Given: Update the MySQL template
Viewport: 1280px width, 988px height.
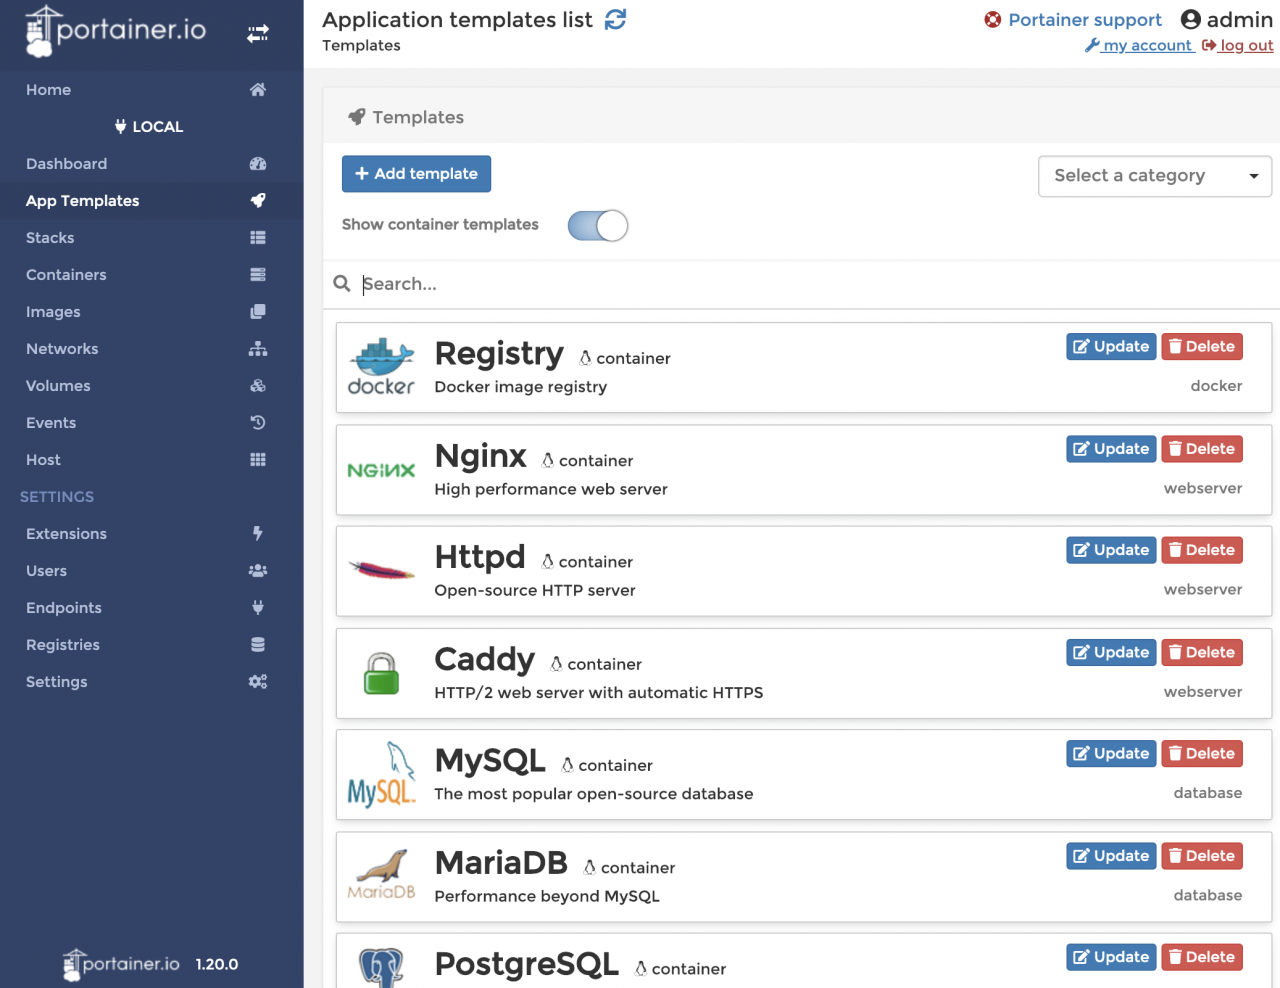Looking at the screenshot, I should pos(1111,754).
